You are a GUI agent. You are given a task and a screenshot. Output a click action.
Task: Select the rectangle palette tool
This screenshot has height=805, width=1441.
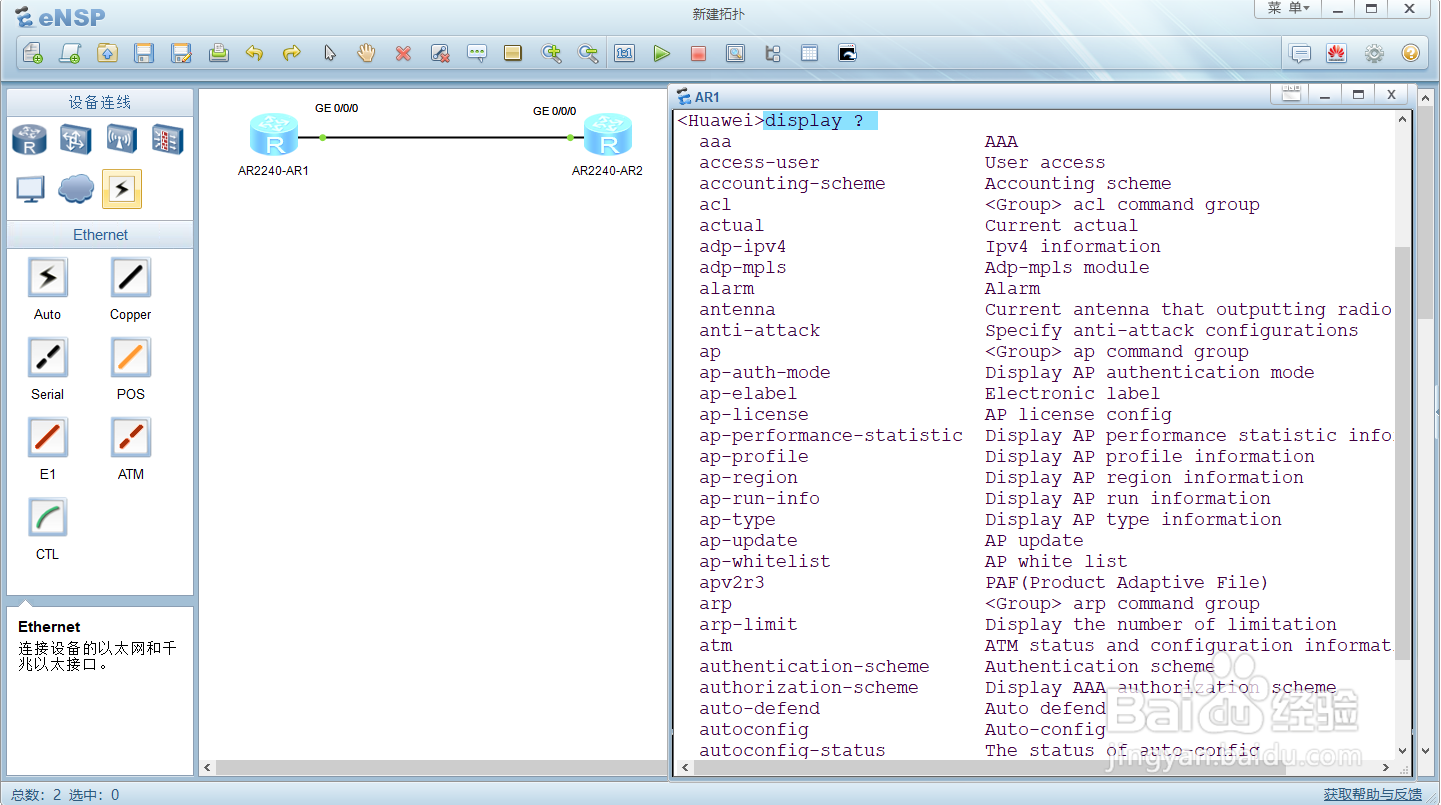513,53
